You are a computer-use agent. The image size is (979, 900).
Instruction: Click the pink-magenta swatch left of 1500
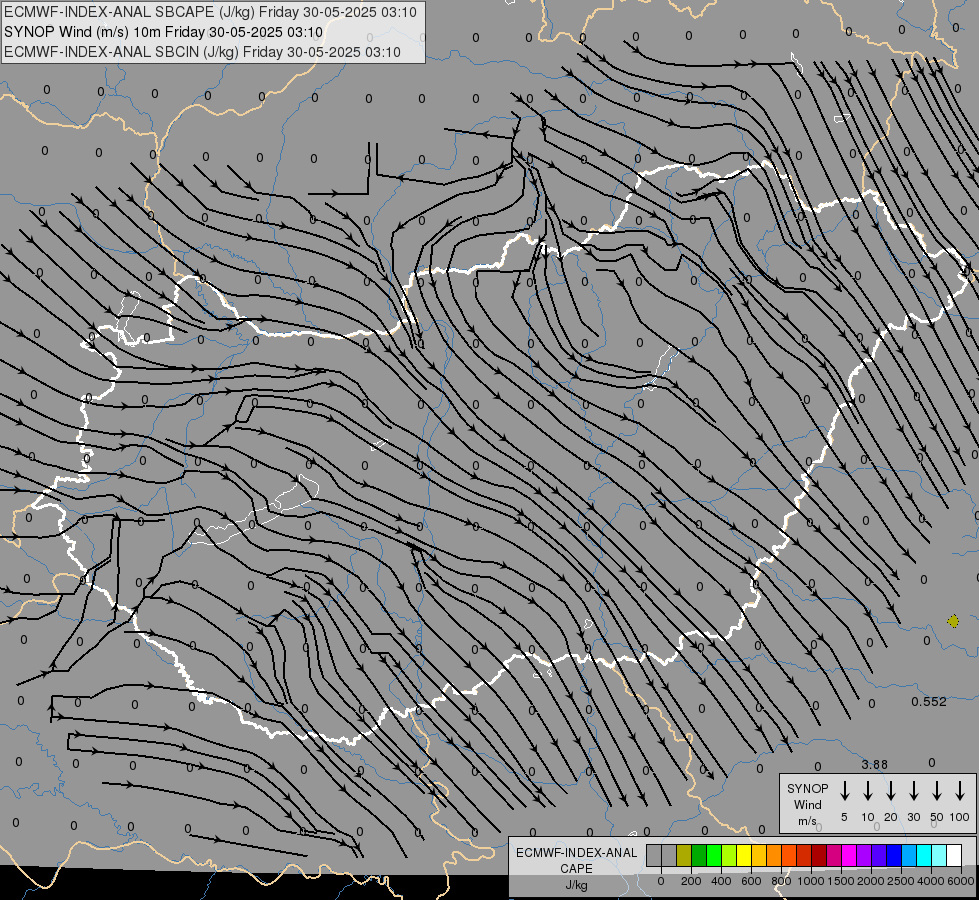(834, 856)
